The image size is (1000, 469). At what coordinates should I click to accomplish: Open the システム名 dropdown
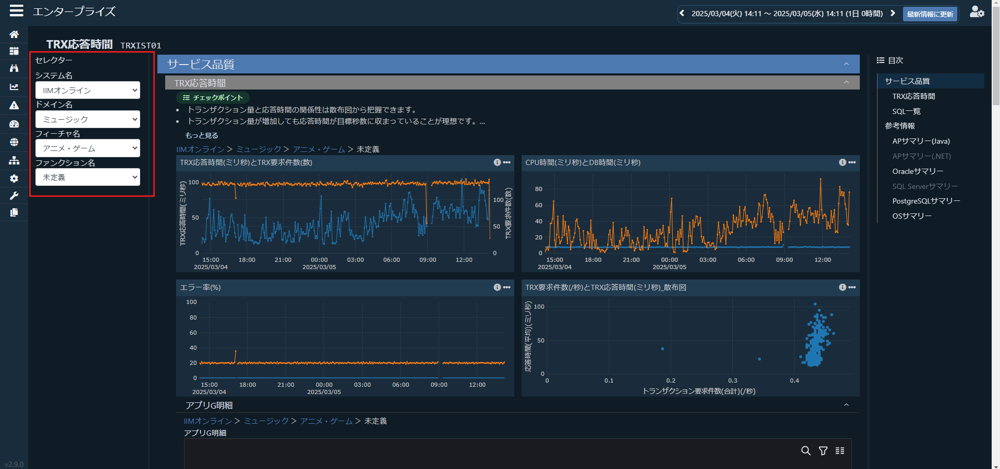tap(87, 90)
